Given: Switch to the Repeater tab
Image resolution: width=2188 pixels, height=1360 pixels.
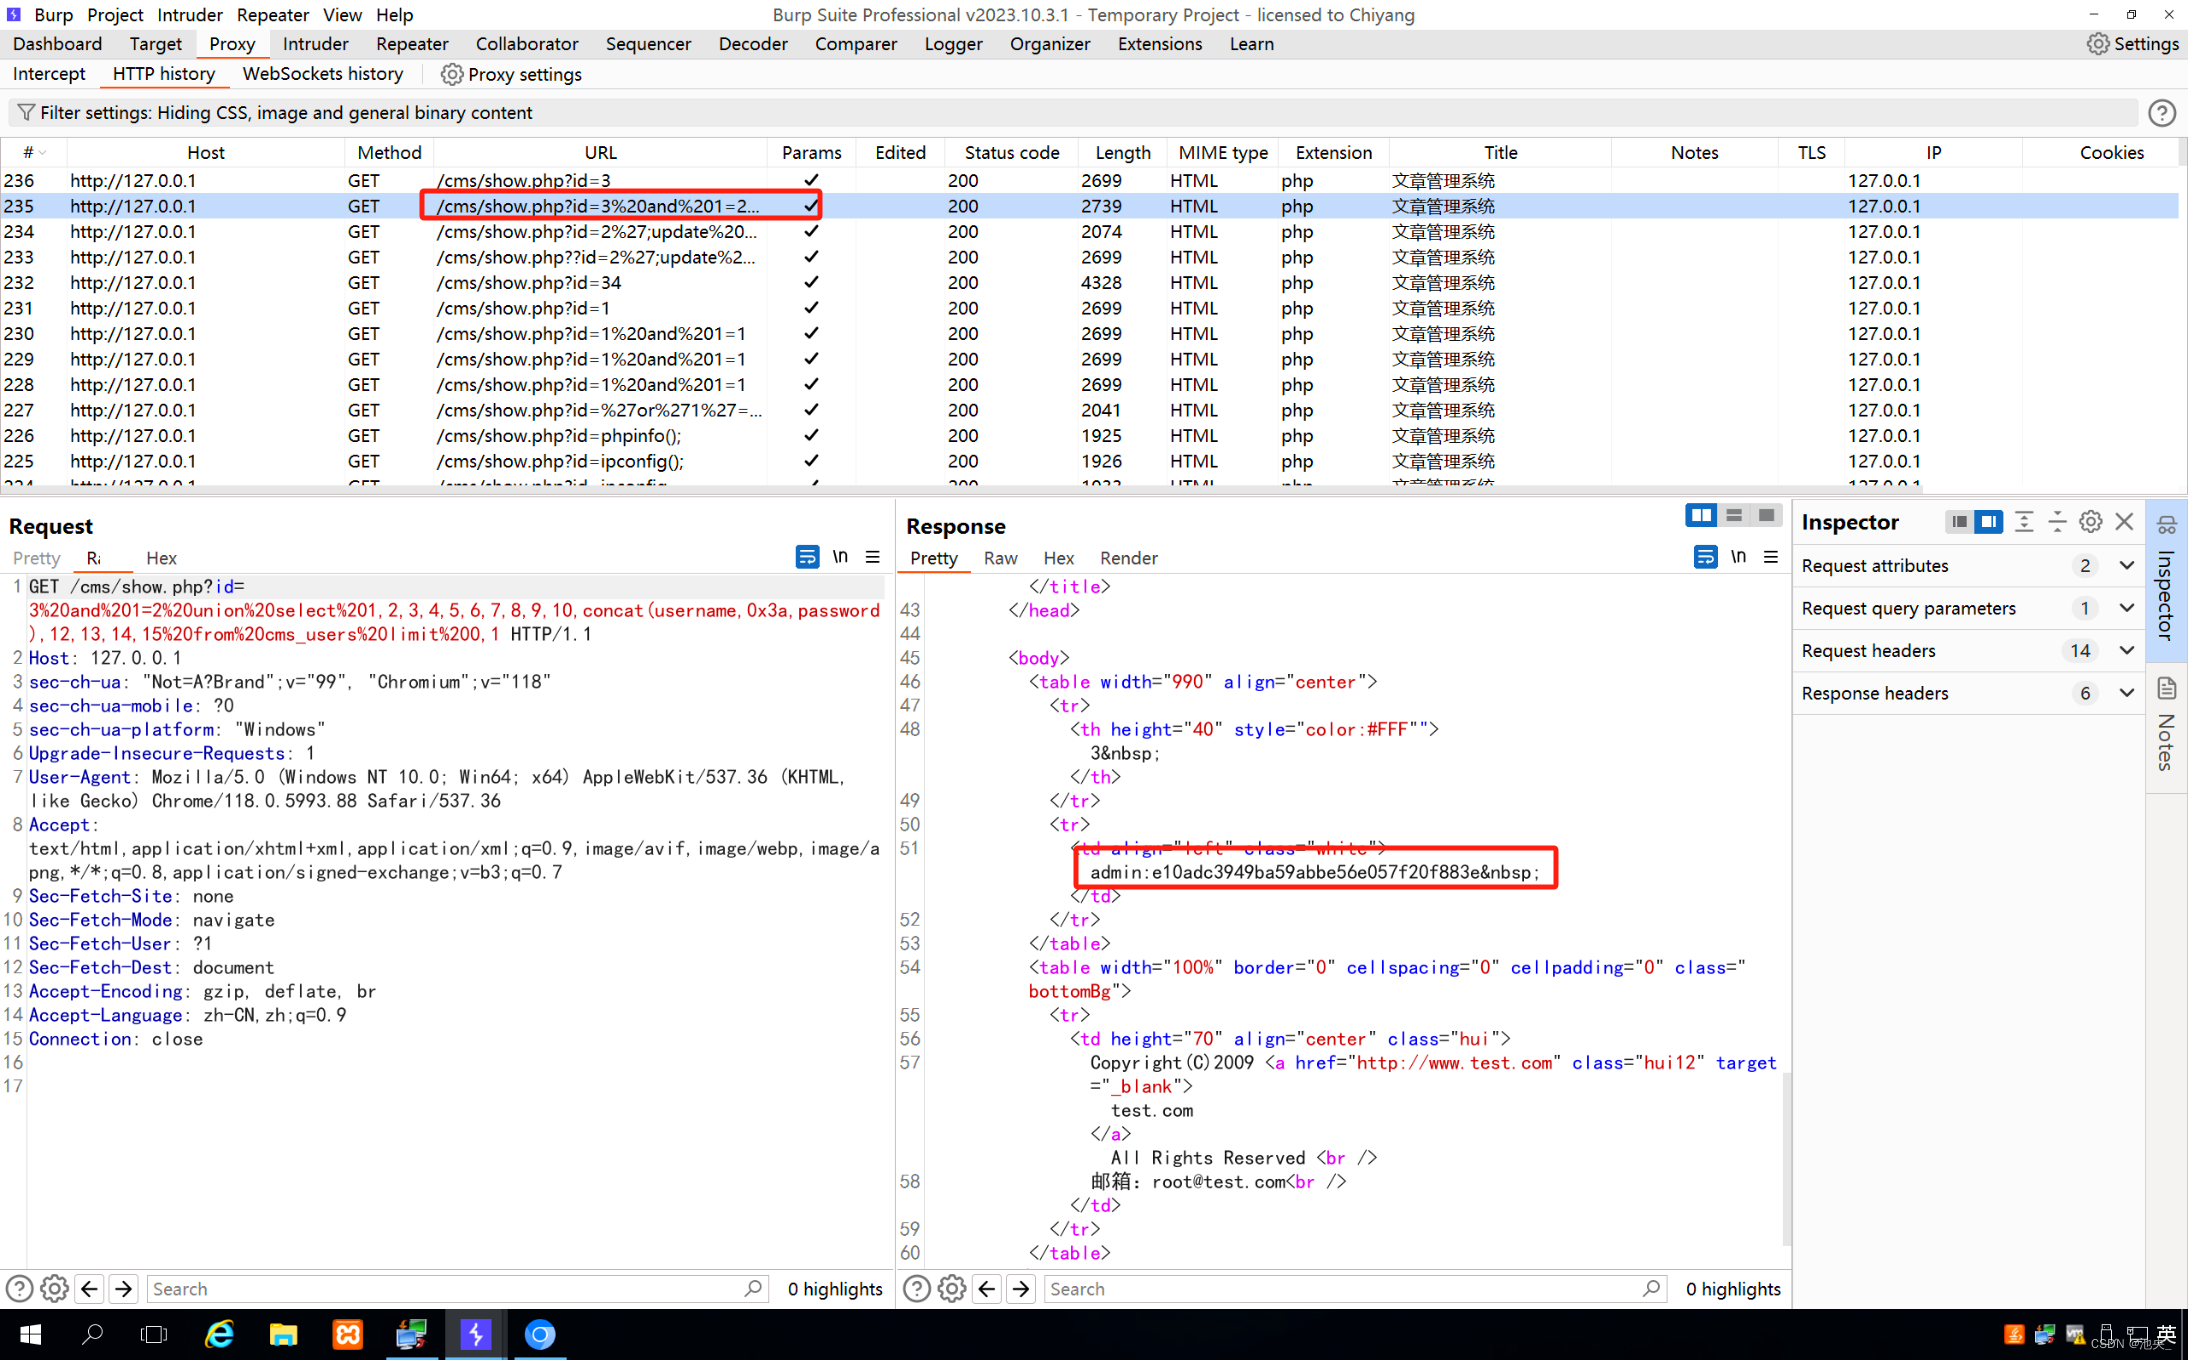Looking at the screenshot, I should click(x=412, y=44).
